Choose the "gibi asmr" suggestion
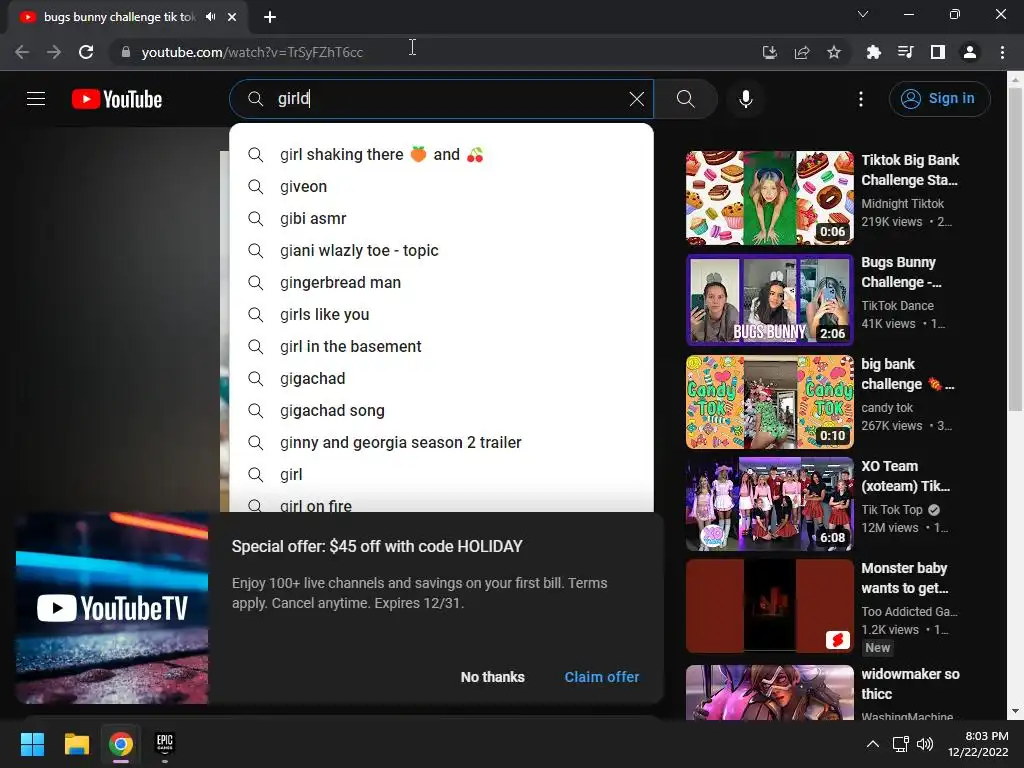The width and height of the screenshot is (1024, 768). coord(441,219)
